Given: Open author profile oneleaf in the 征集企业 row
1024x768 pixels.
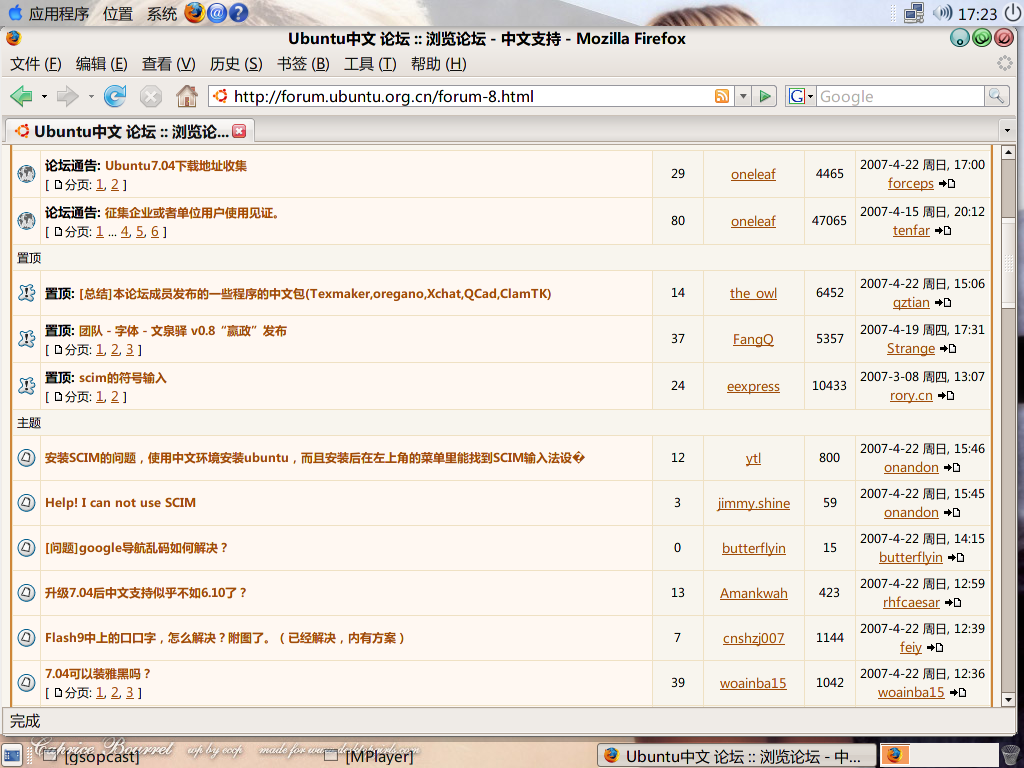Looking at the screenshot, I should pyautogui.click(x=753, y=221).
